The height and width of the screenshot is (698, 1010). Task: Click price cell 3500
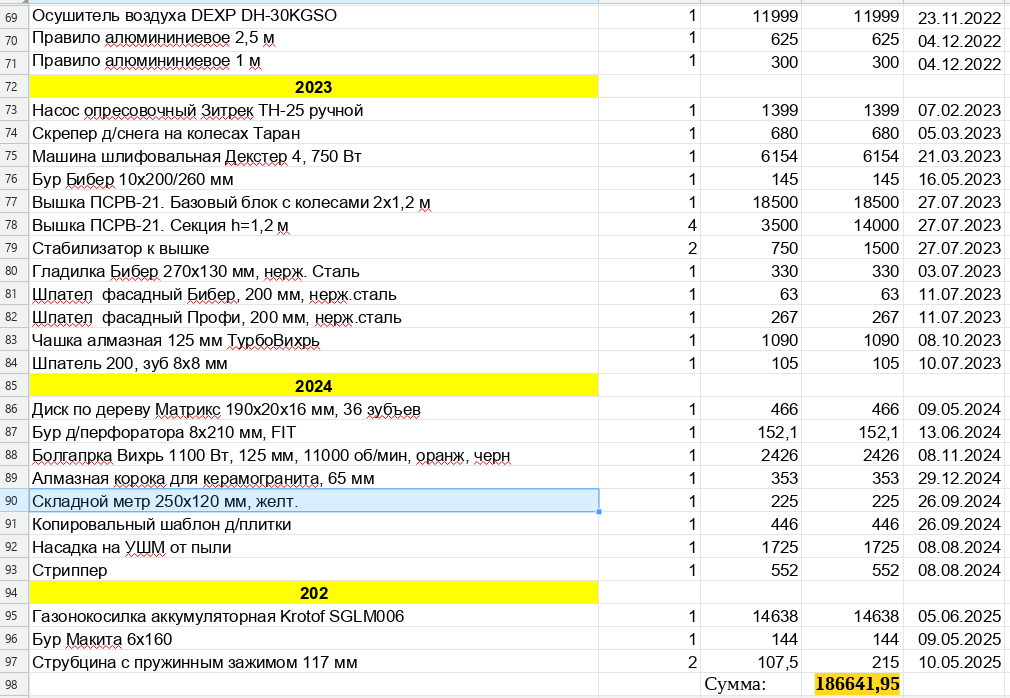coord(750,225)
